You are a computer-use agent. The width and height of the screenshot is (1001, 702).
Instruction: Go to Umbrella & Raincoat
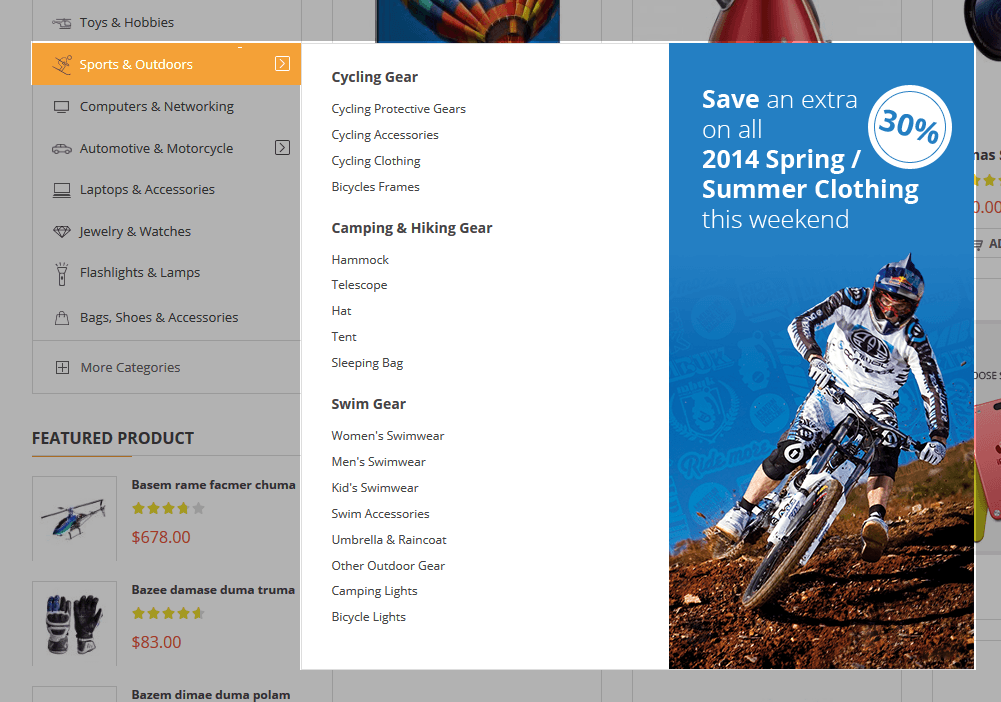point(389,540)
